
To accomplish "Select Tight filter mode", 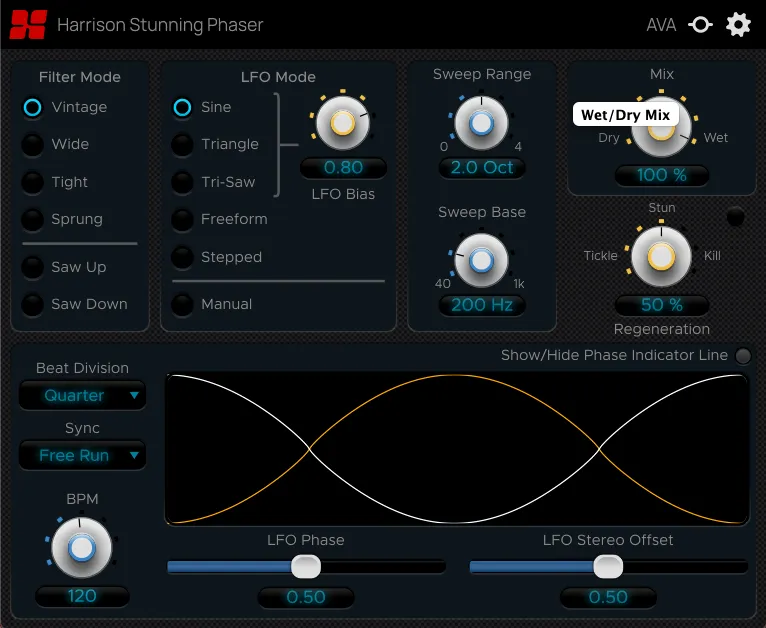I will click(33, 182).
